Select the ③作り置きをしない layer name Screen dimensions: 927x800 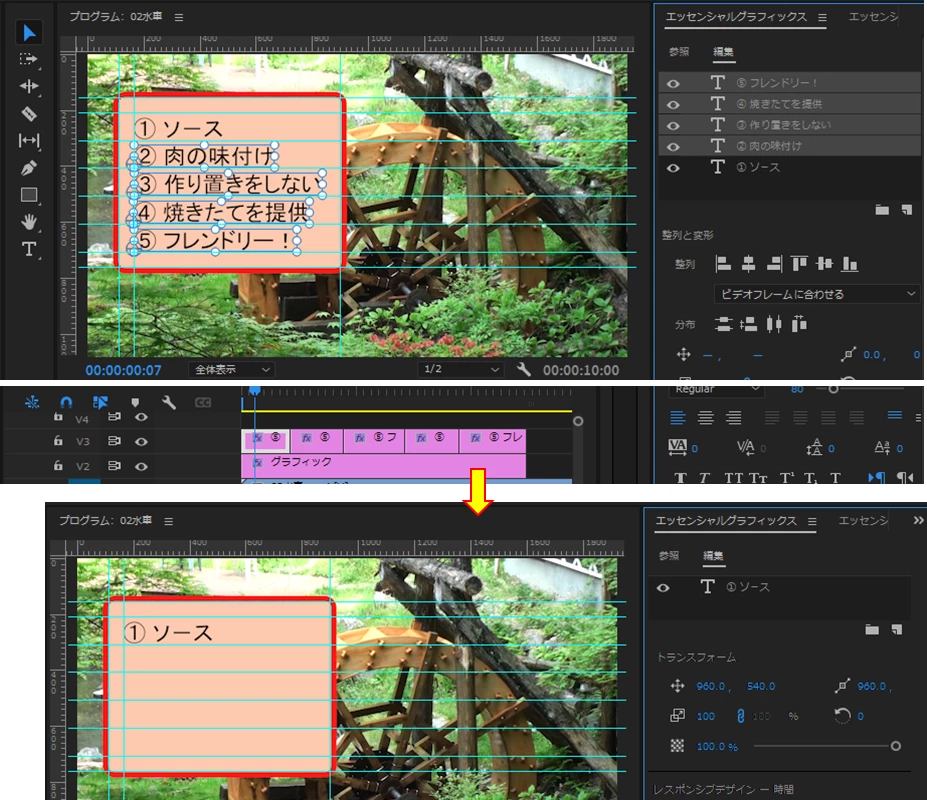click(783, 125)
